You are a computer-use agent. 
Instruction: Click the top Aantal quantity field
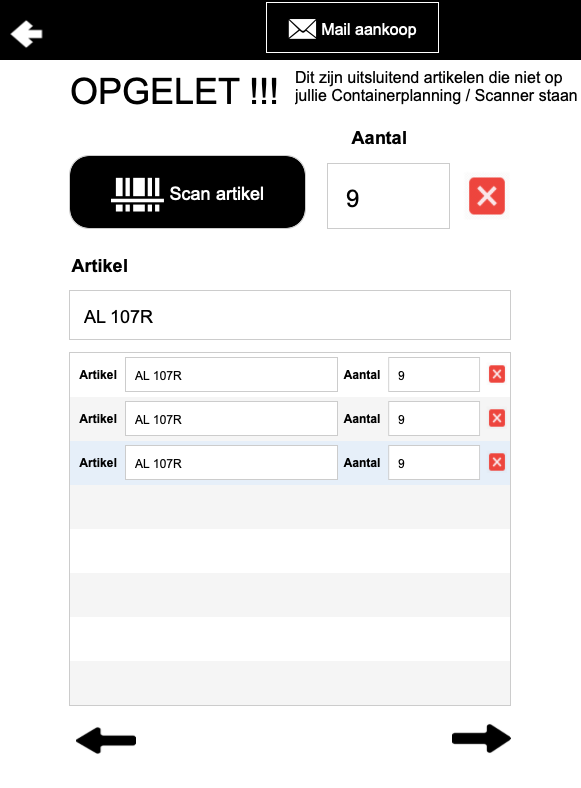(389, 196)
